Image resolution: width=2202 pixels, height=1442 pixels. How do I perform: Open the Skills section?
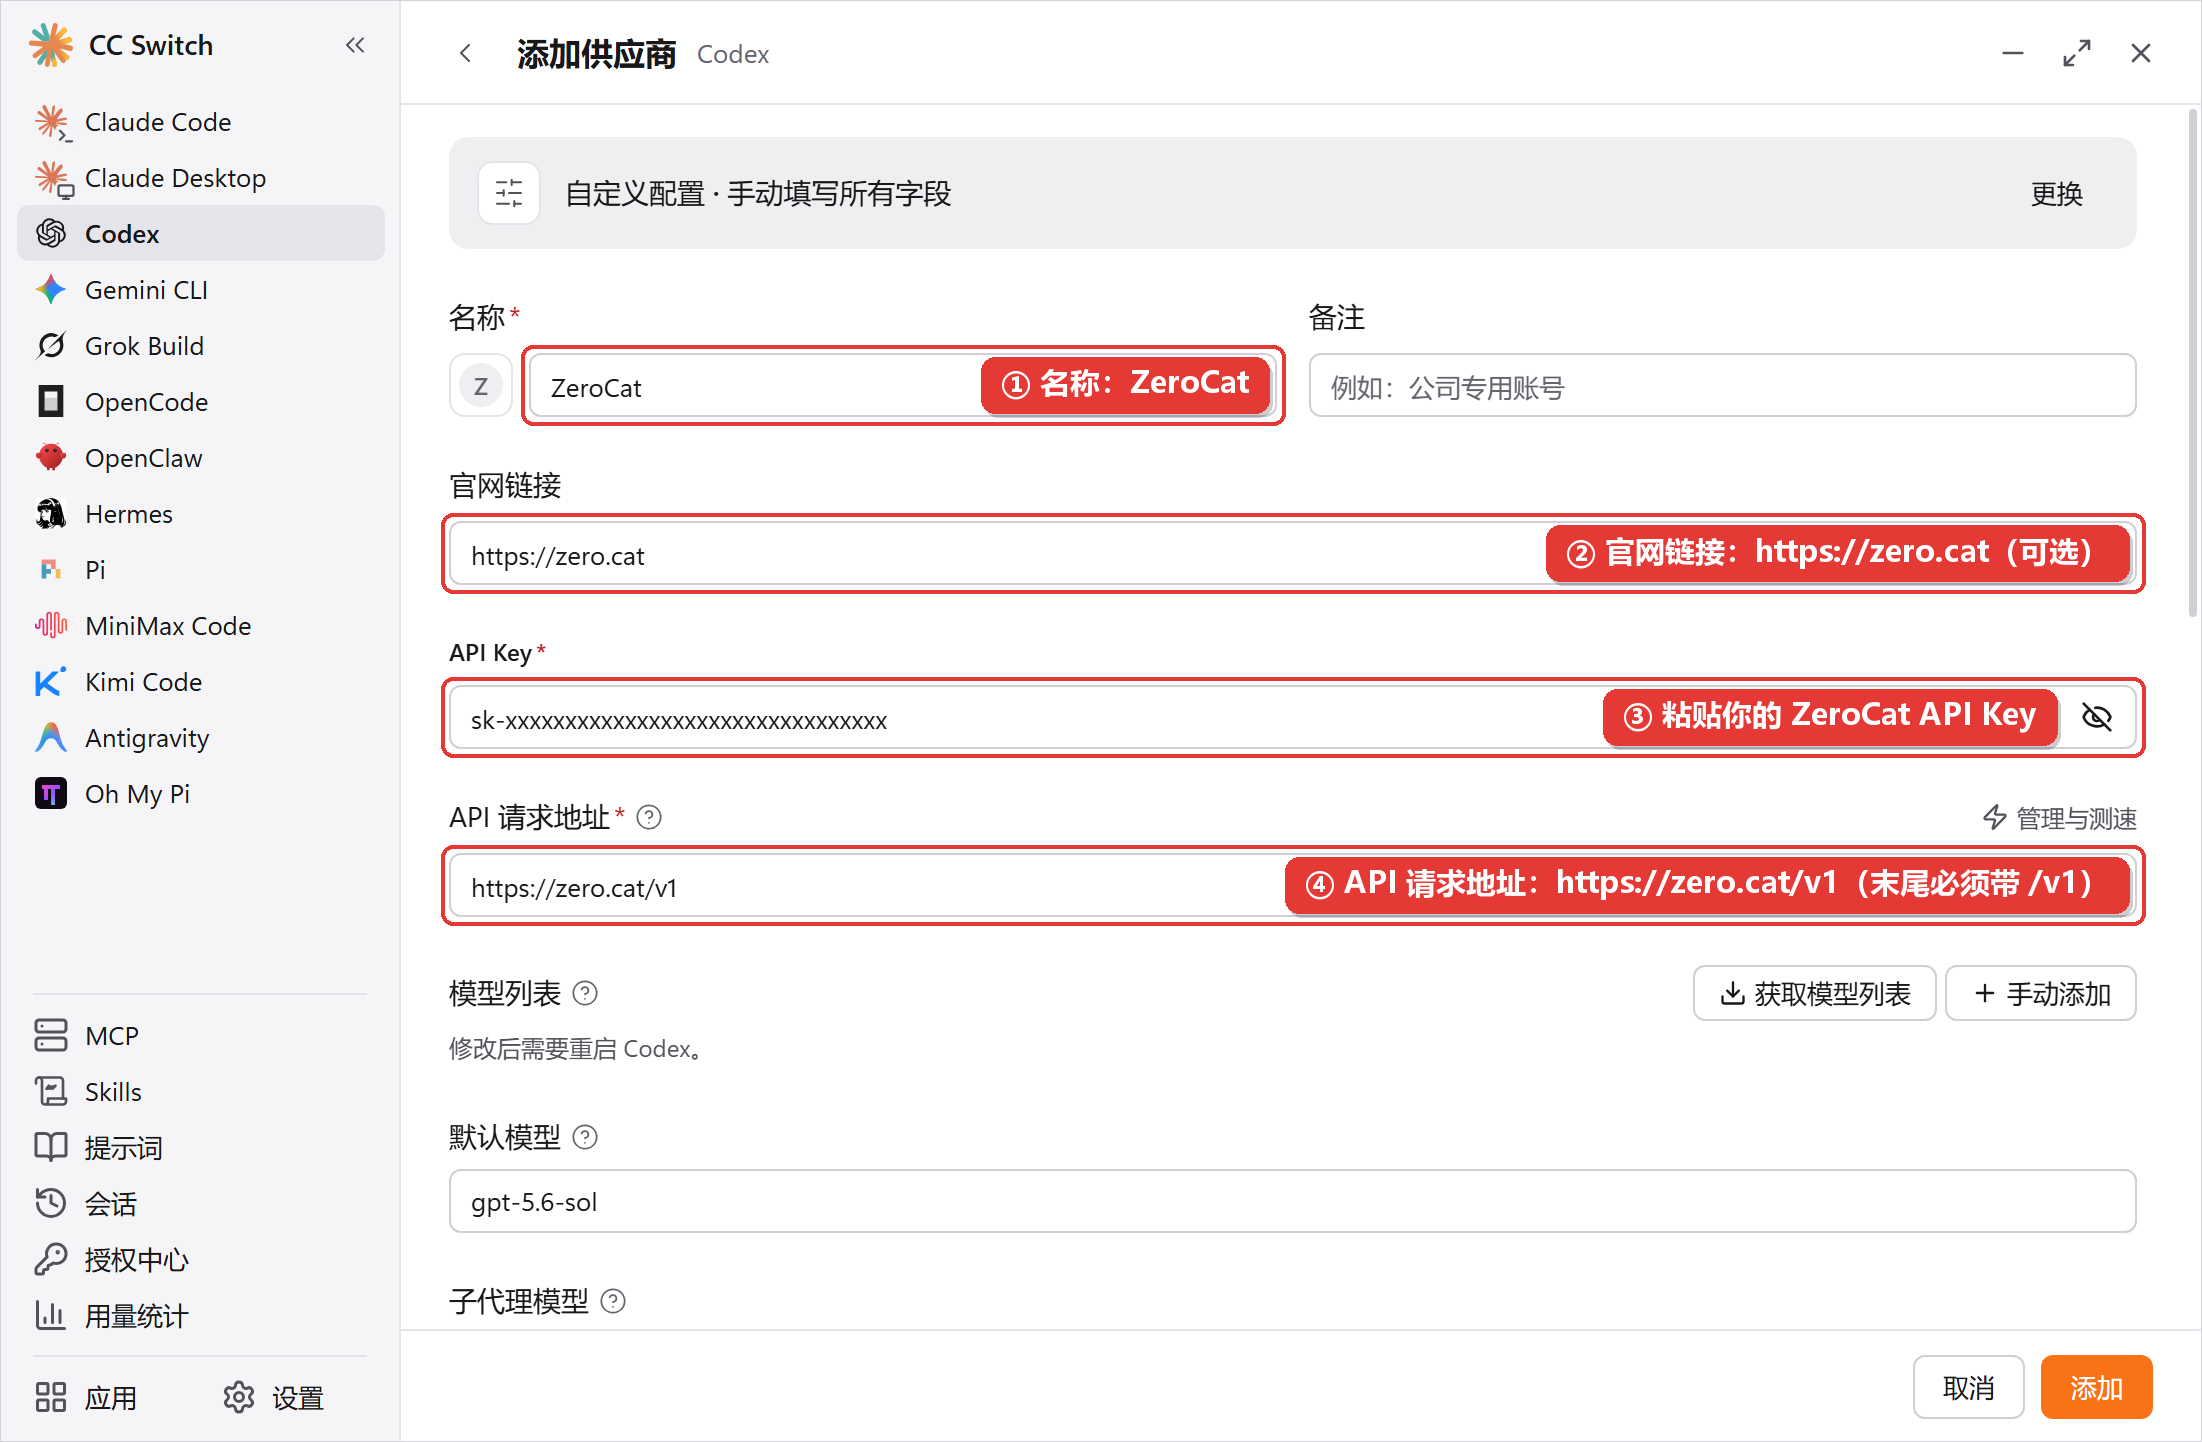point(201,1092)
